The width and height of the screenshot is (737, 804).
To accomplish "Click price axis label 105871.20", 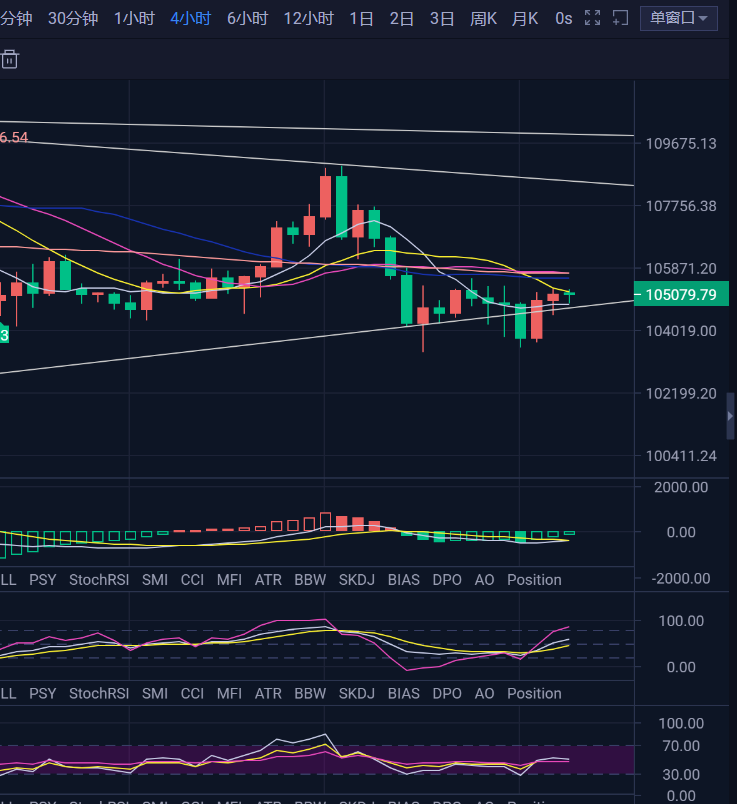I will (x=681, y=269).
